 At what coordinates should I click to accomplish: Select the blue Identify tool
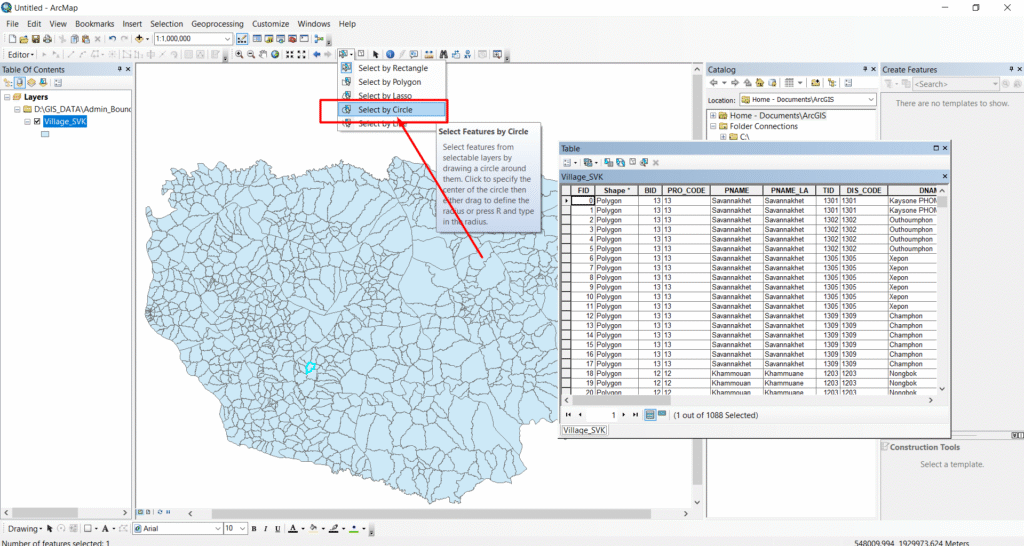(x=390, y=55)
